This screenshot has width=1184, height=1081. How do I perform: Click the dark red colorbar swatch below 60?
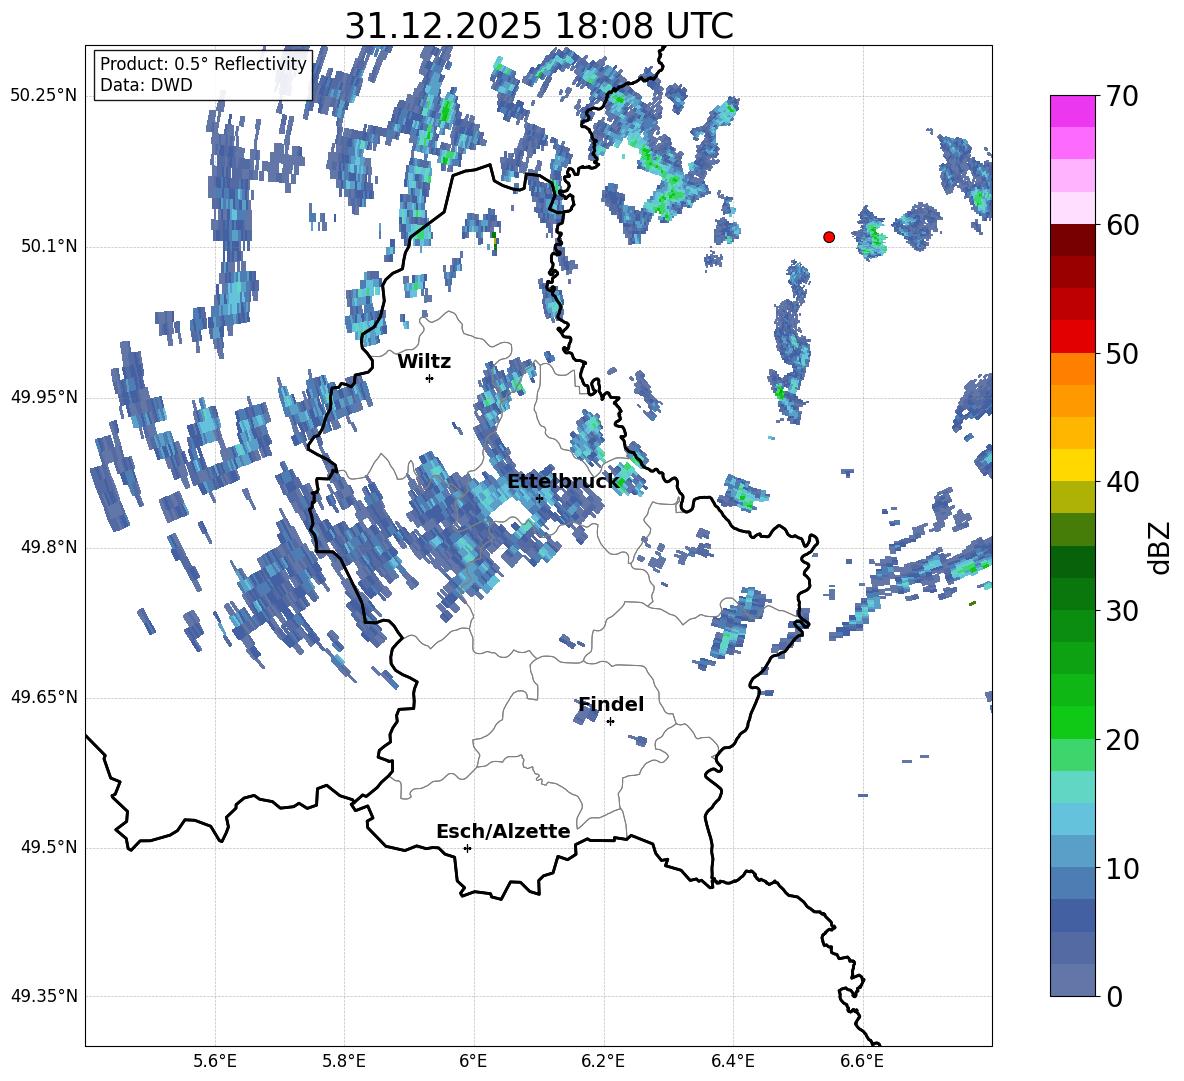pyautogui.click(x=1072, y=240)
